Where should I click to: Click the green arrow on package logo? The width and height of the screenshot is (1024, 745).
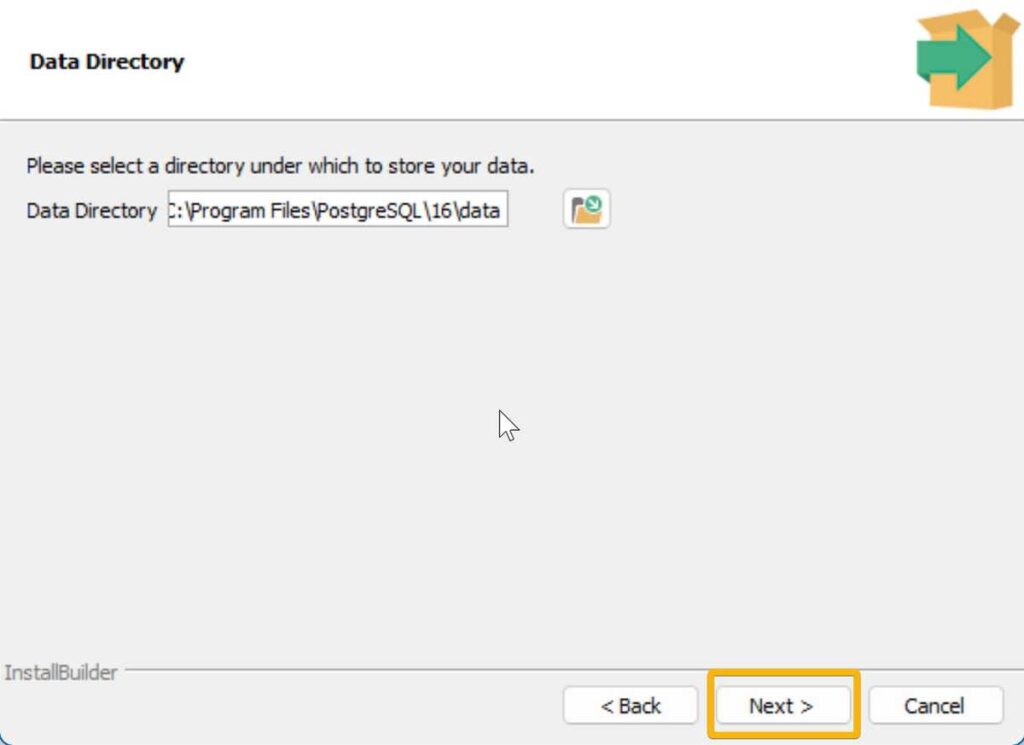pyautogui.click(x=954, y=57)
